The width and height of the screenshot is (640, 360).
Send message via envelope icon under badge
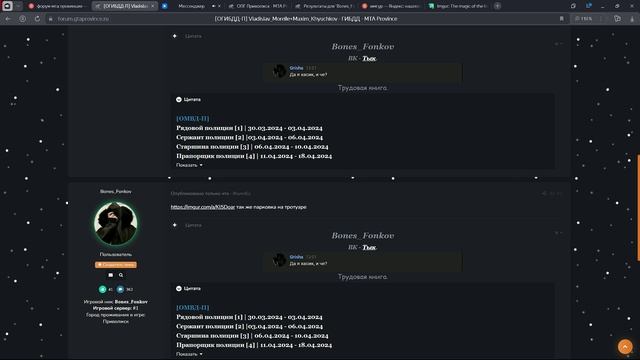coord(111,275)
